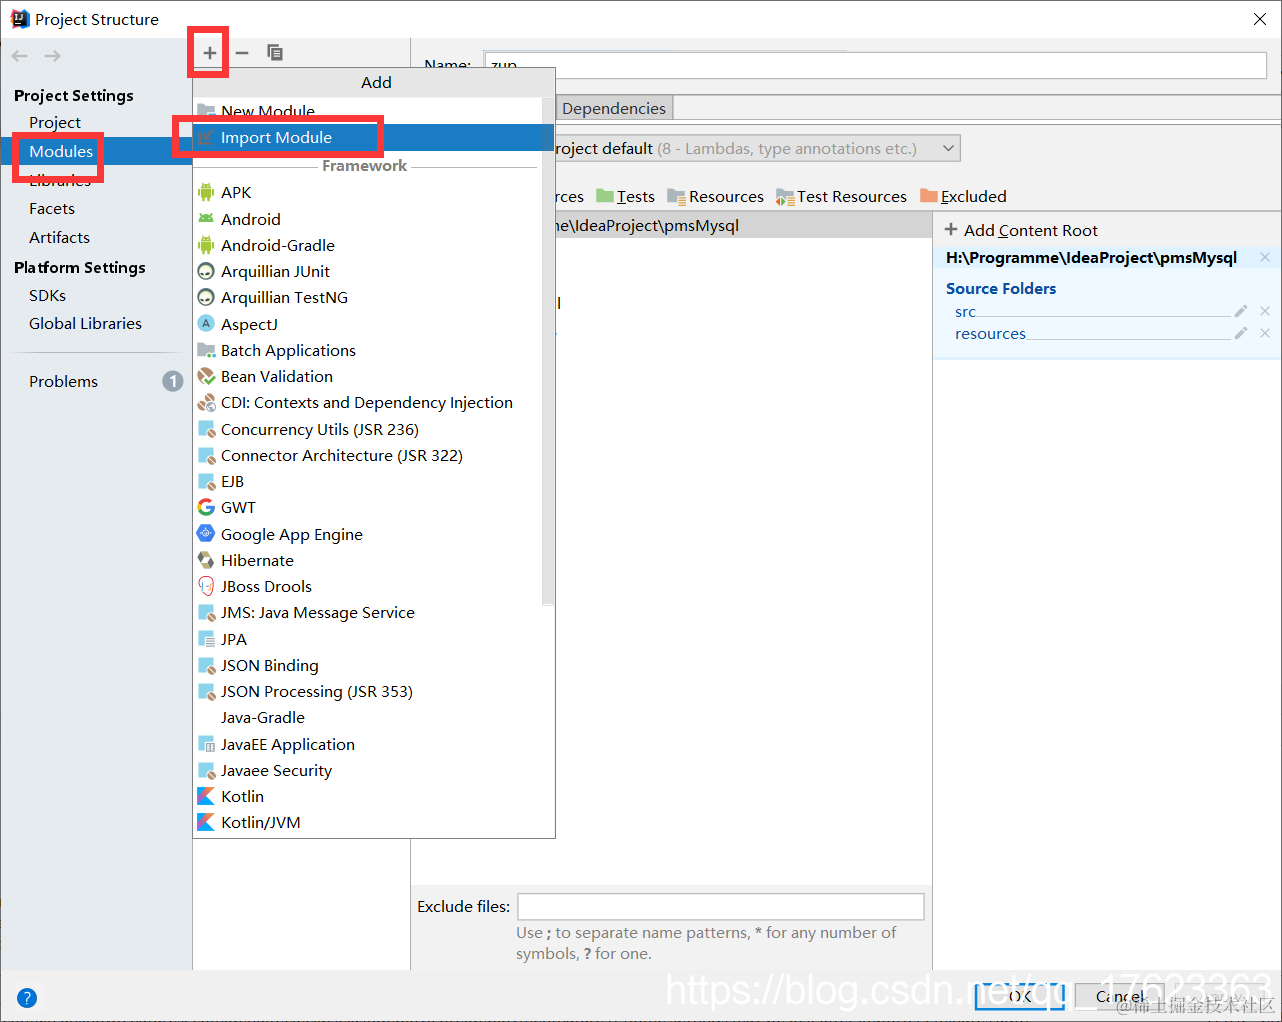The image size is (1282, 1022).
Task: Open Global Libraries settings
Action: [x=85, y=323]
